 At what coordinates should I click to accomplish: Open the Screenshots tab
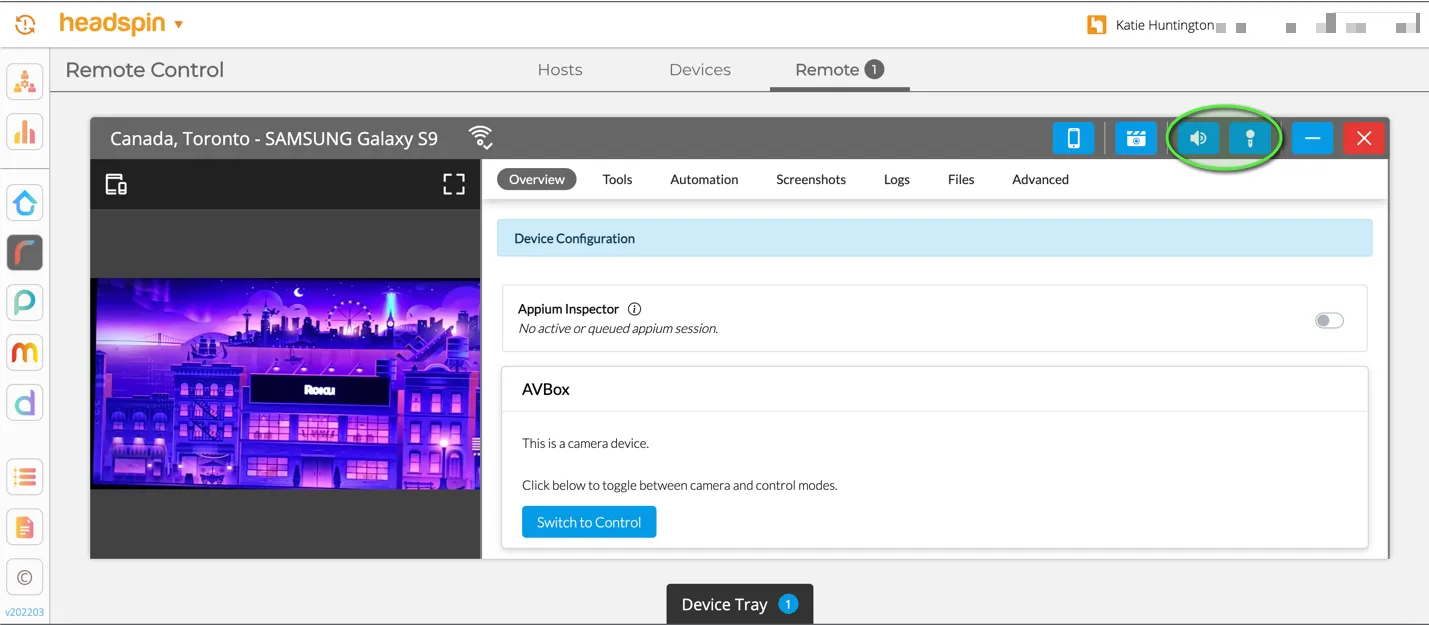[811, 179]
